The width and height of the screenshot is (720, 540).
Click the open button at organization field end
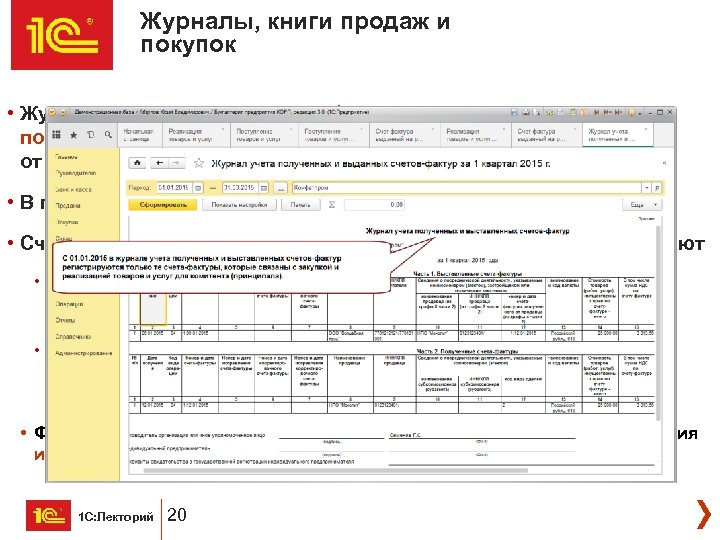click(x=657, y=188)
